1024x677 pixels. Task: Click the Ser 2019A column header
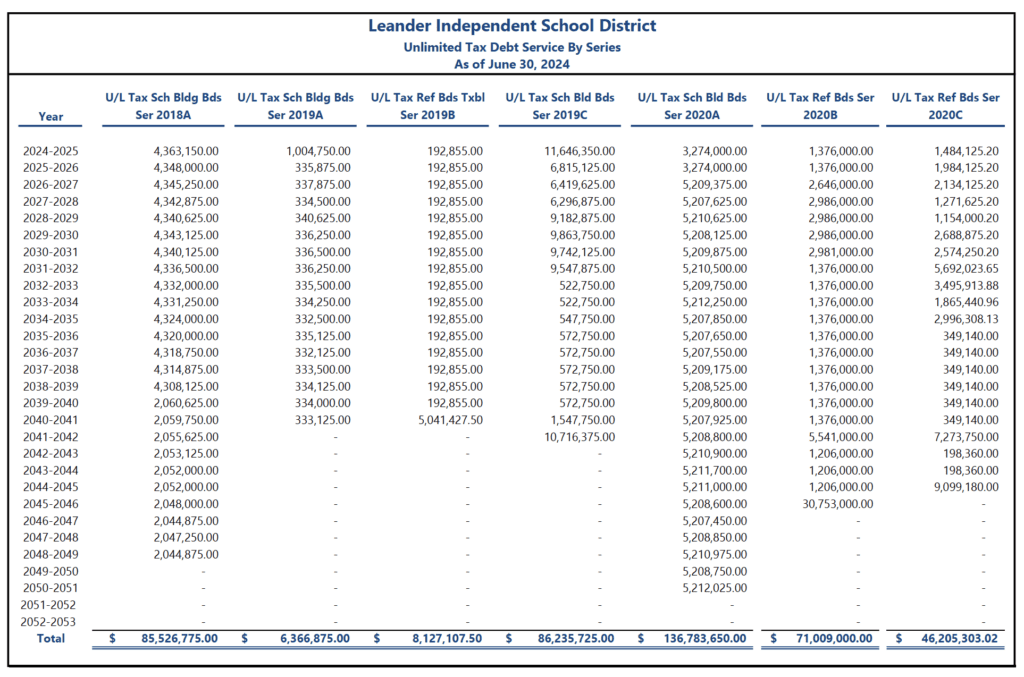[295, 106]
